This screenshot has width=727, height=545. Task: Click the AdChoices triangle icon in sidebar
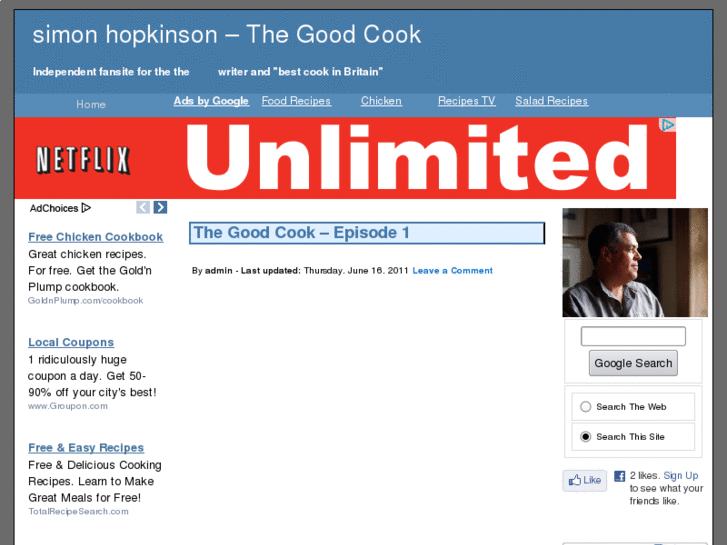click(86, 208)
